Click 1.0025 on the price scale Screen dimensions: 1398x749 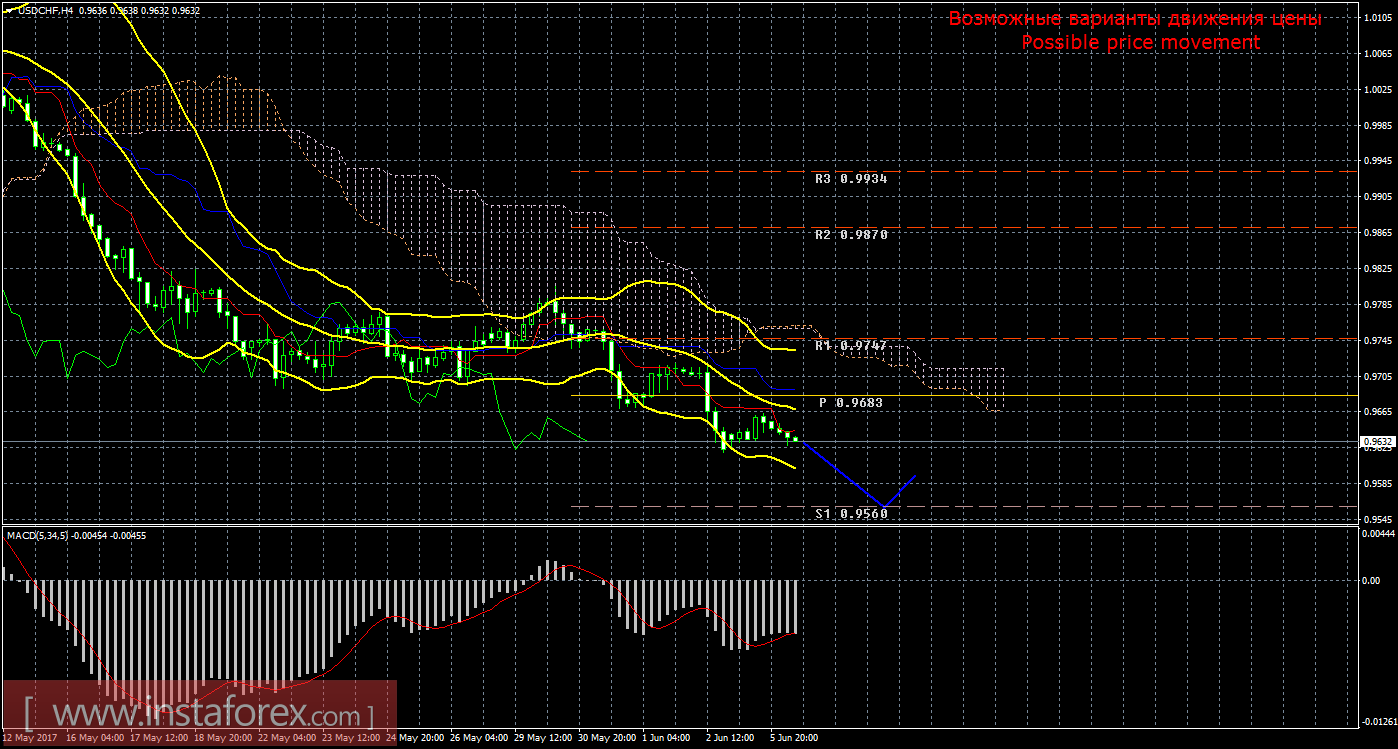point(1376,90)
